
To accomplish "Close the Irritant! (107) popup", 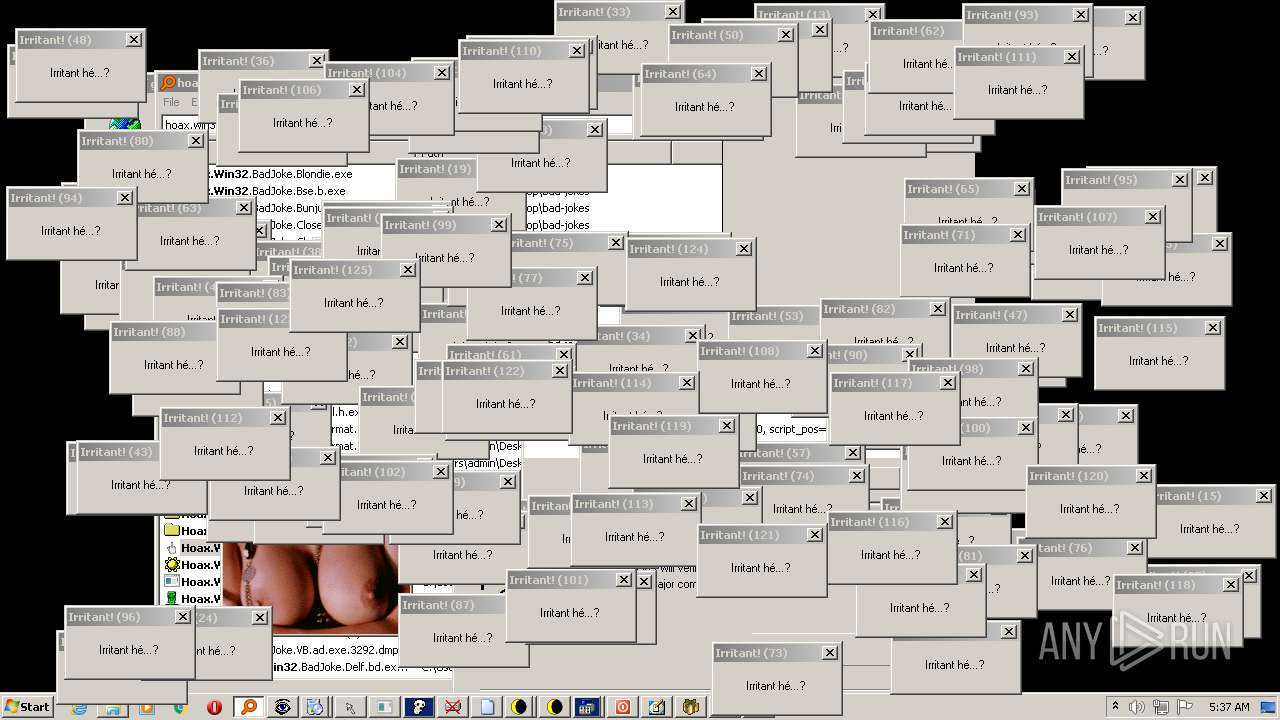I will pyautogui.click(x=1152, y=217).
